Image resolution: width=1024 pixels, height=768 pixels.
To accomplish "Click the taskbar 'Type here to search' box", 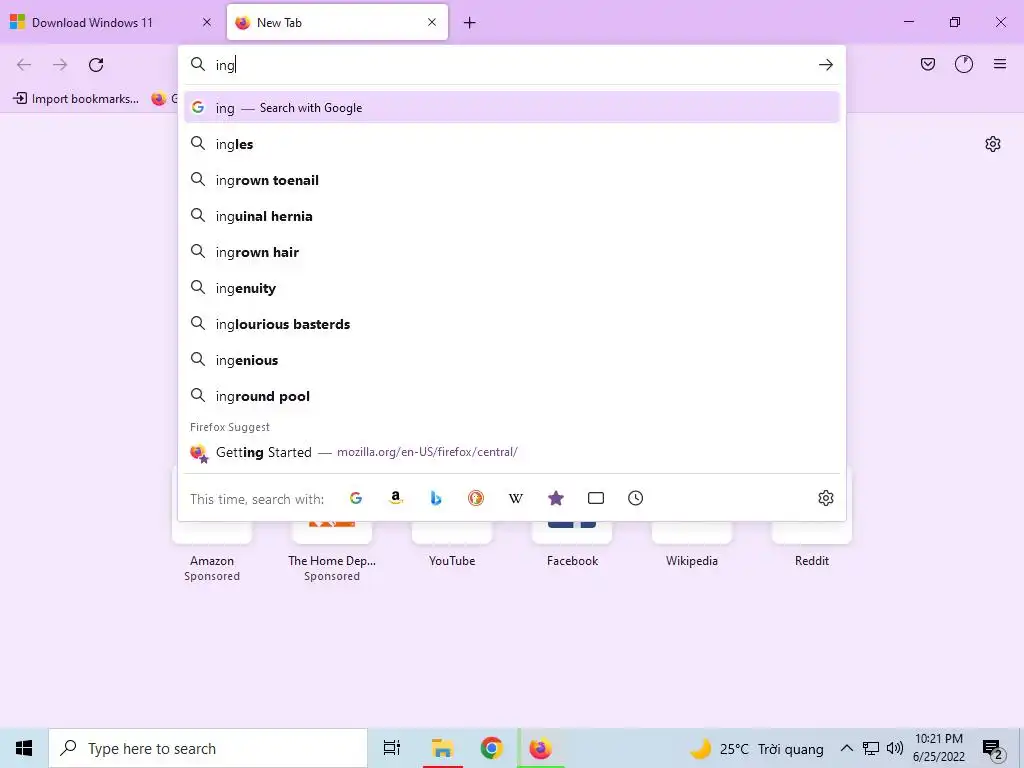I will 208,748.
